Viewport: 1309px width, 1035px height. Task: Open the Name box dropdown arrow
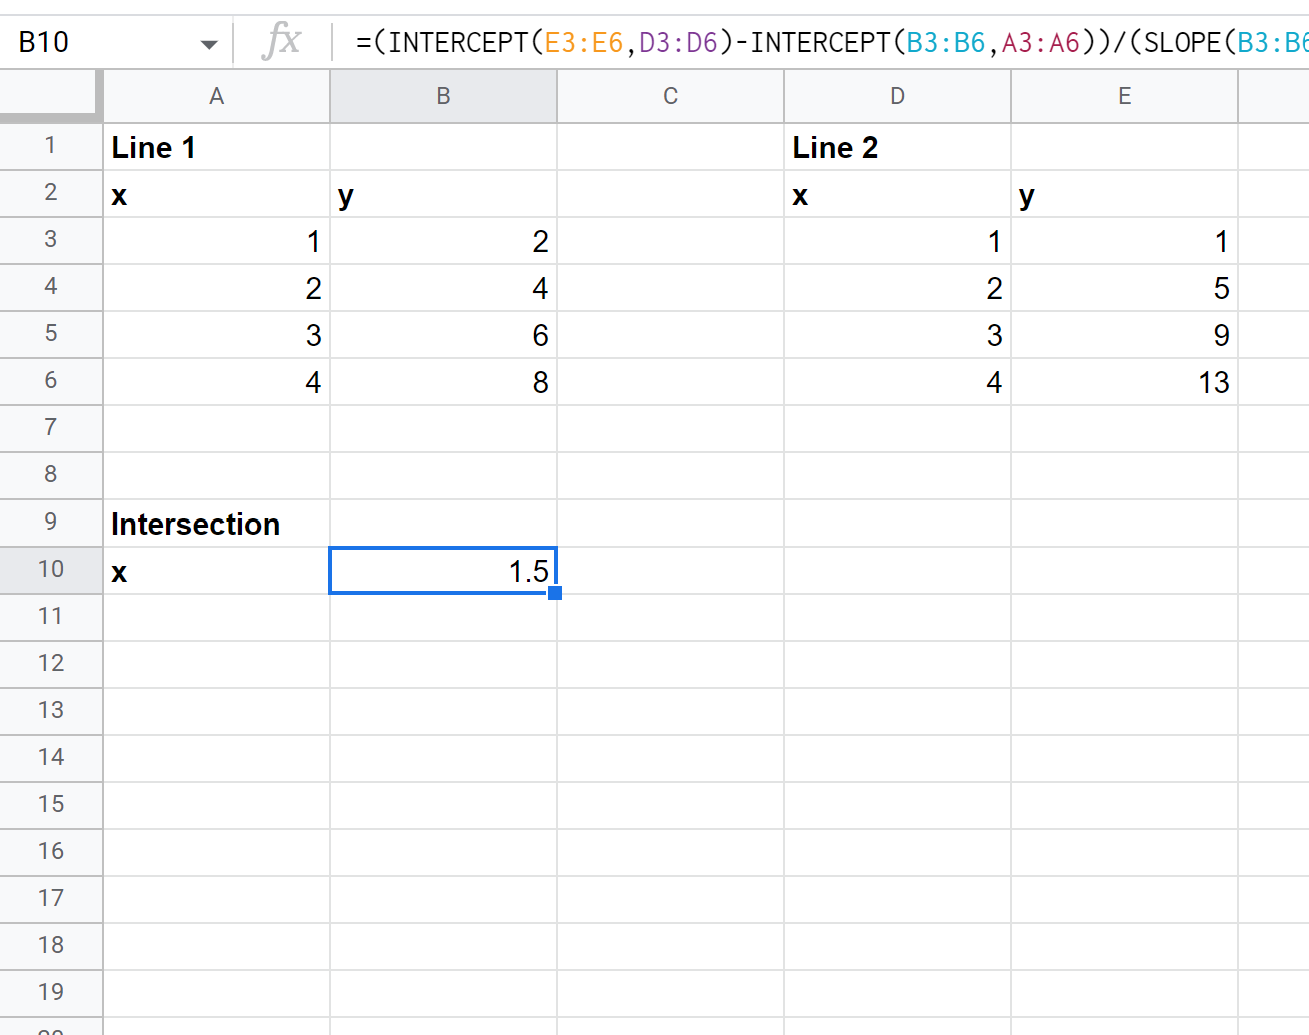point(208,44)
